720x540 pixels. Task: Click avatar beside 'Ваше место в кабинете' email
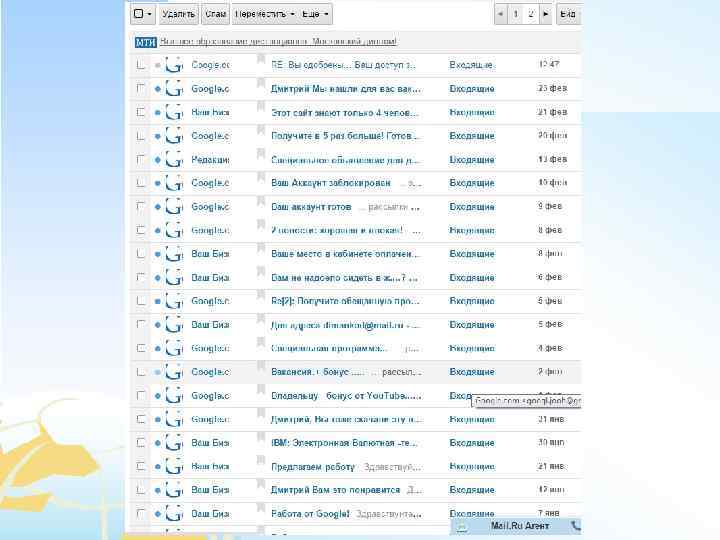tap(174, 253)
